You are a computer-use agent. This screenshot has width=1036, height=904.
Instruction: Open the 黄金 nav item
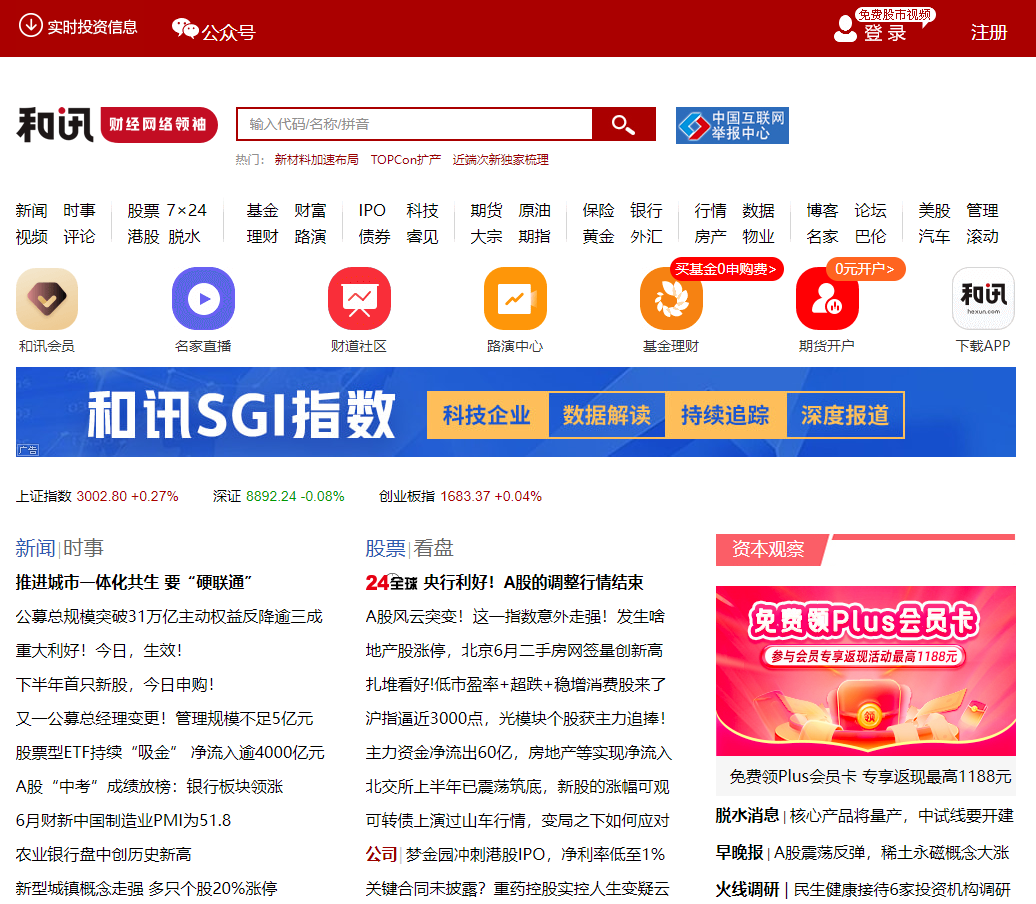[x=598, y=237]
